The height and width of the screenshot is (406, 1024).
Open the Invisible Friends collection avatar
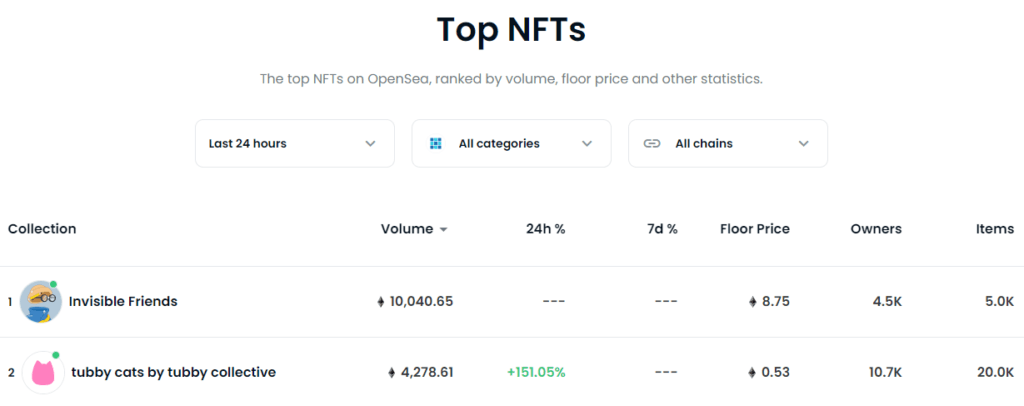coord(40,302)
